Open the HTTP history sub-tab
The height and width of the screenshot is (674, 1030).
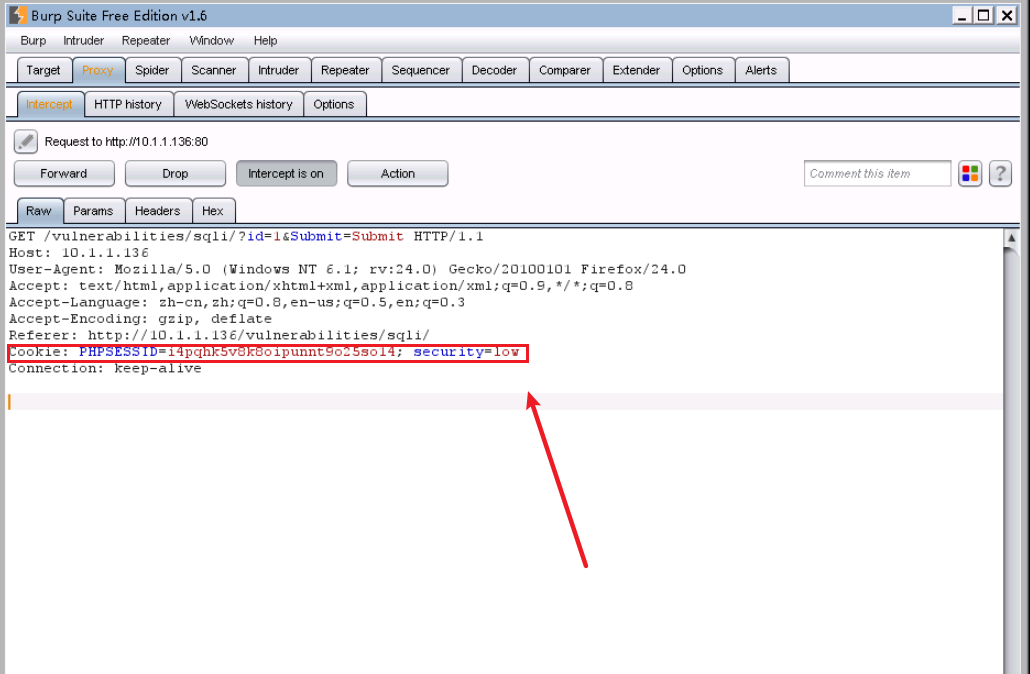128,104
